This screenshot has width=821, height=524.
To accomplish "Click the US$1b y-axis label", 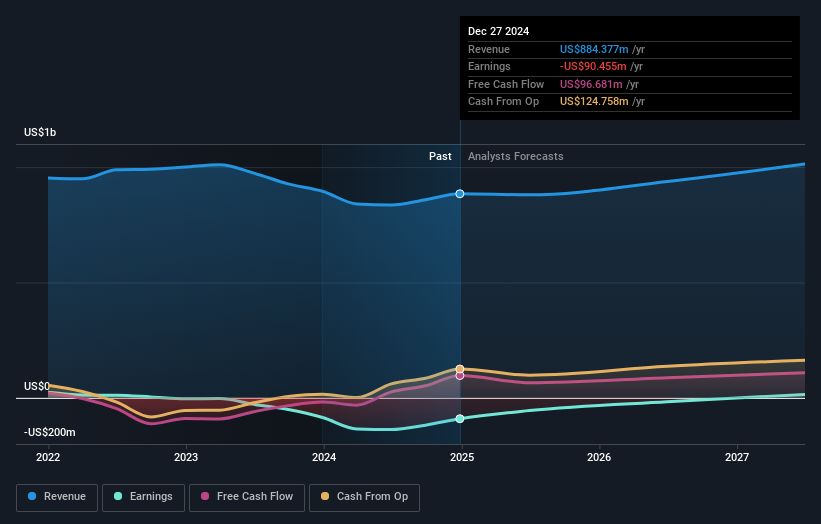I will tap(40, 132).
